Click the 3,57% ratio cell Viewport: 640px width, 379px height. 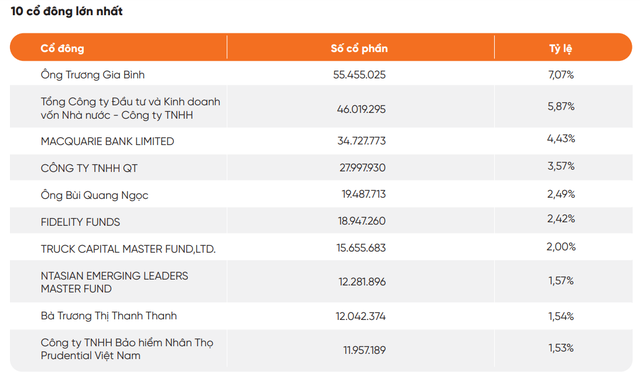[561, 166]
